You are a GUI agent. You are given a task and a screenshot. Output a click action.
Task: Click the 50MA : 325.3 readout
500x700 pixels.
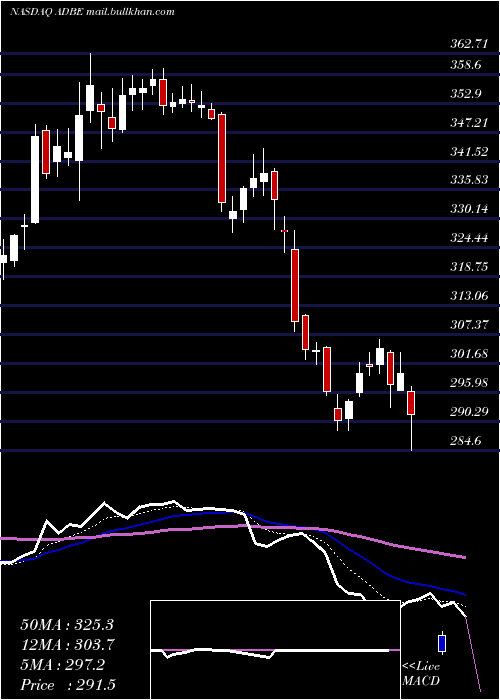66,625
